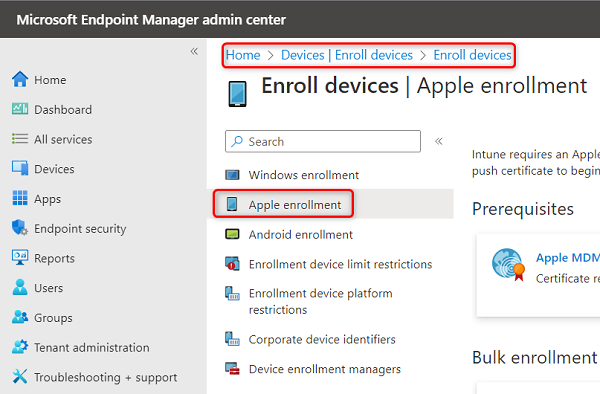This screenshot has width=600, height=394.
Task: Click Home breadcrumb link
Action: 243,55
